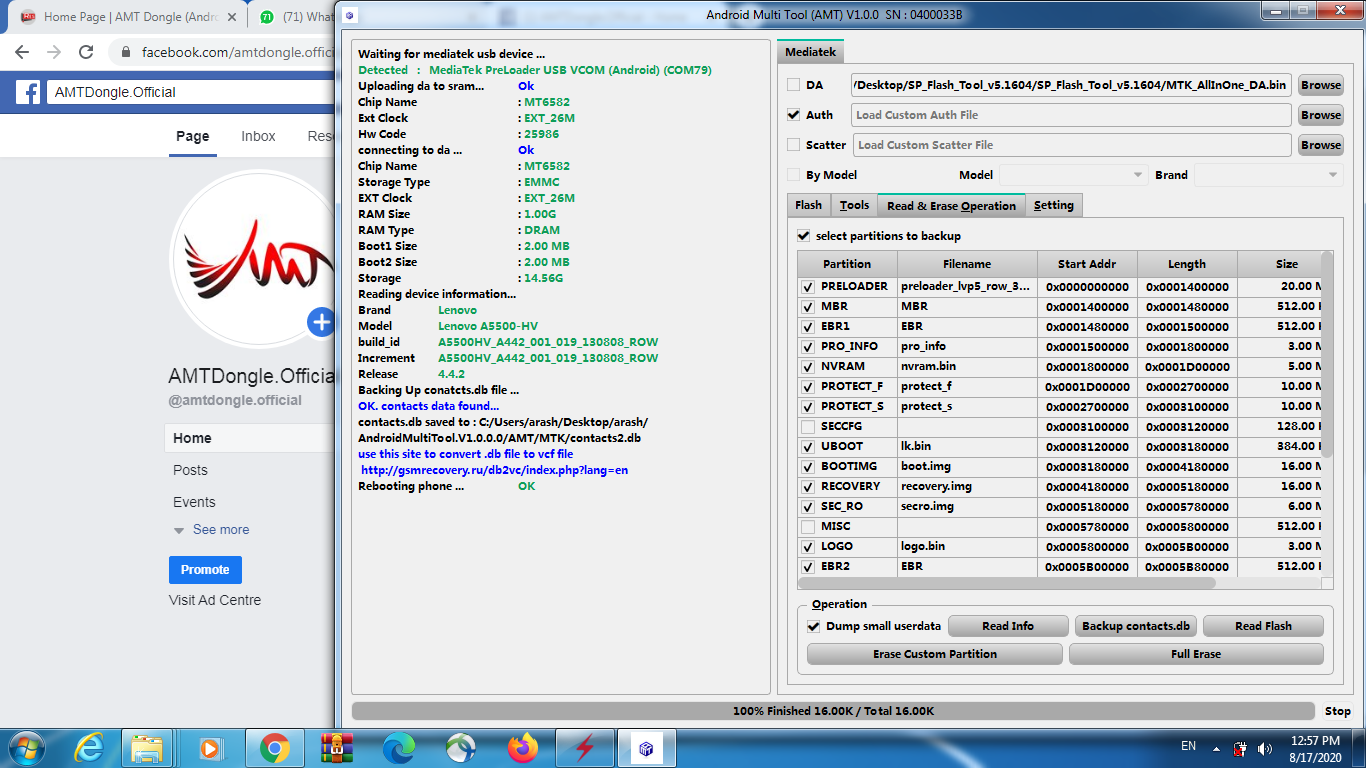Click Browse for the DA file
Viewport: 1366px width, 768px height.
[1321, 85]
